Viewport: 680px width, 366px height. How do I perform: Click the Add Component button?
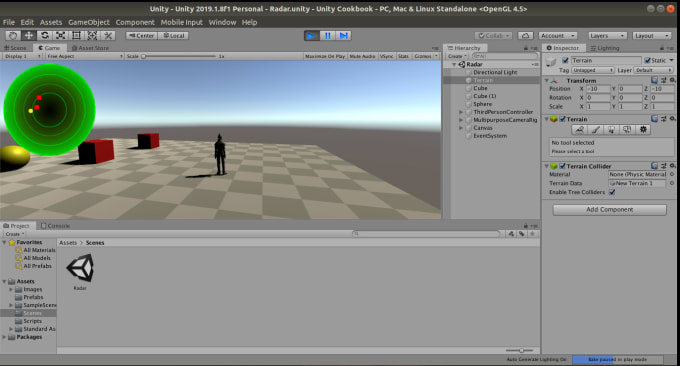[609, 209]
